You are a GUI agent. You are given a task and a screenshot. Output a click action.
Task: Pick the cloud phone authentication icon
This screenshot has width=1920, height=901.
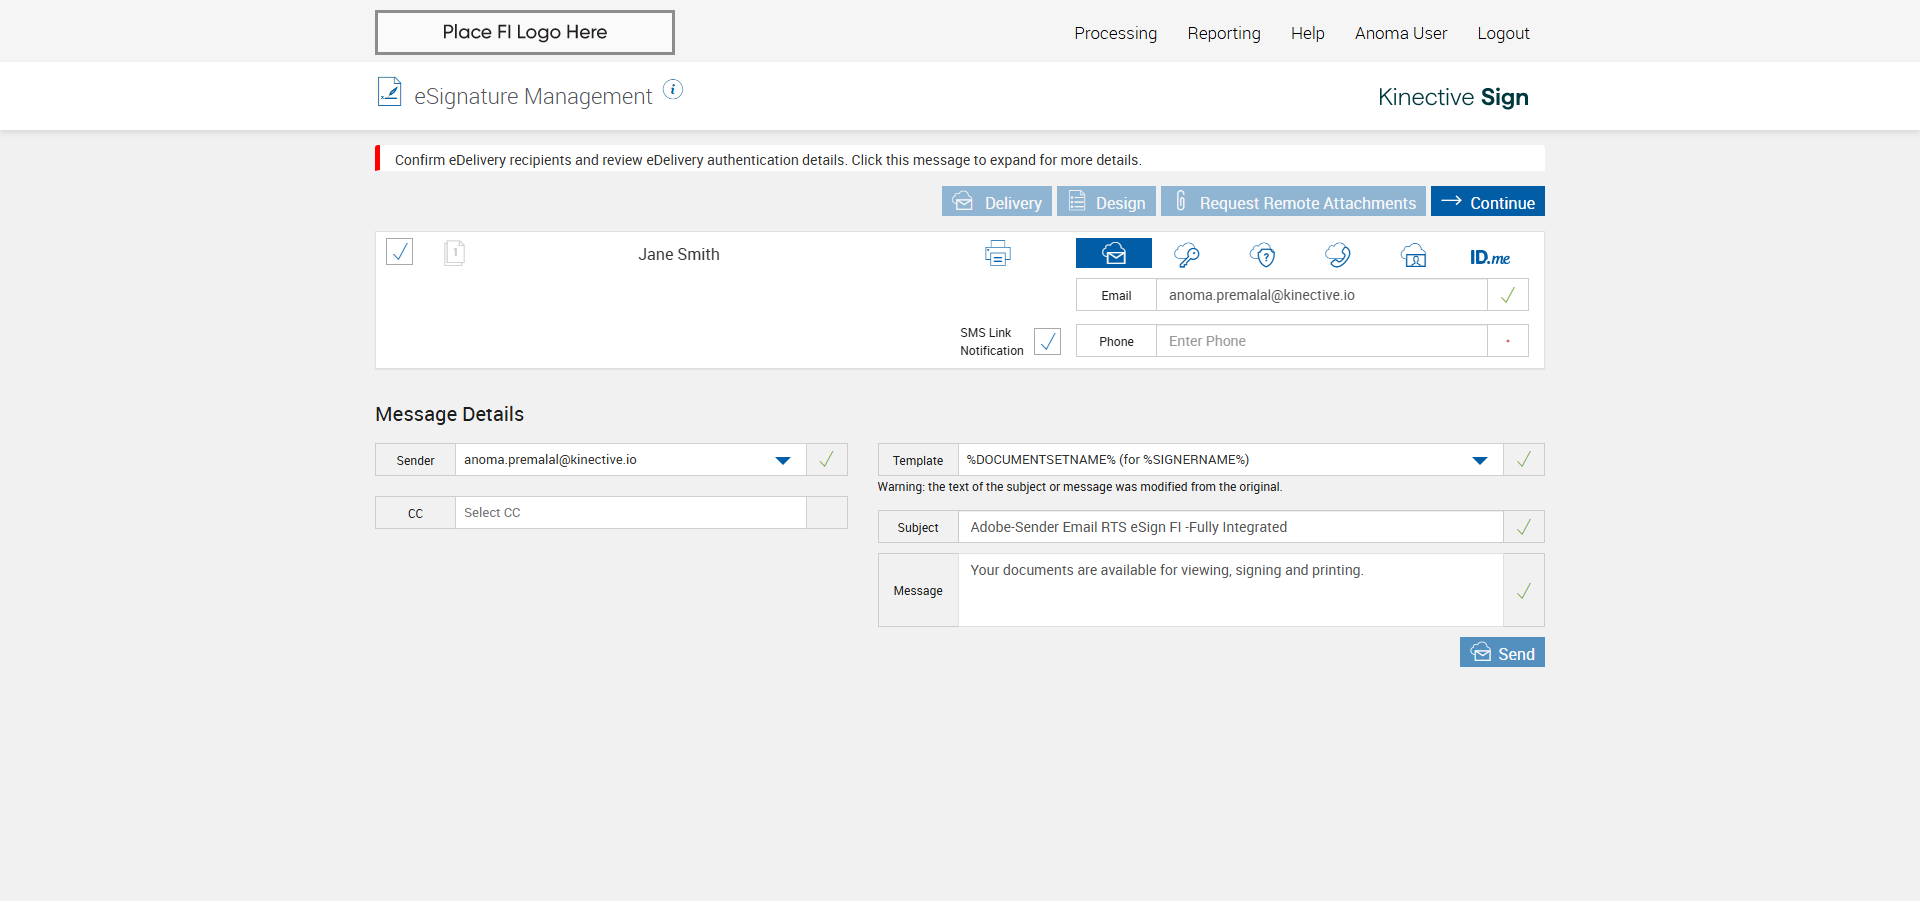(x=1338, y=255)
